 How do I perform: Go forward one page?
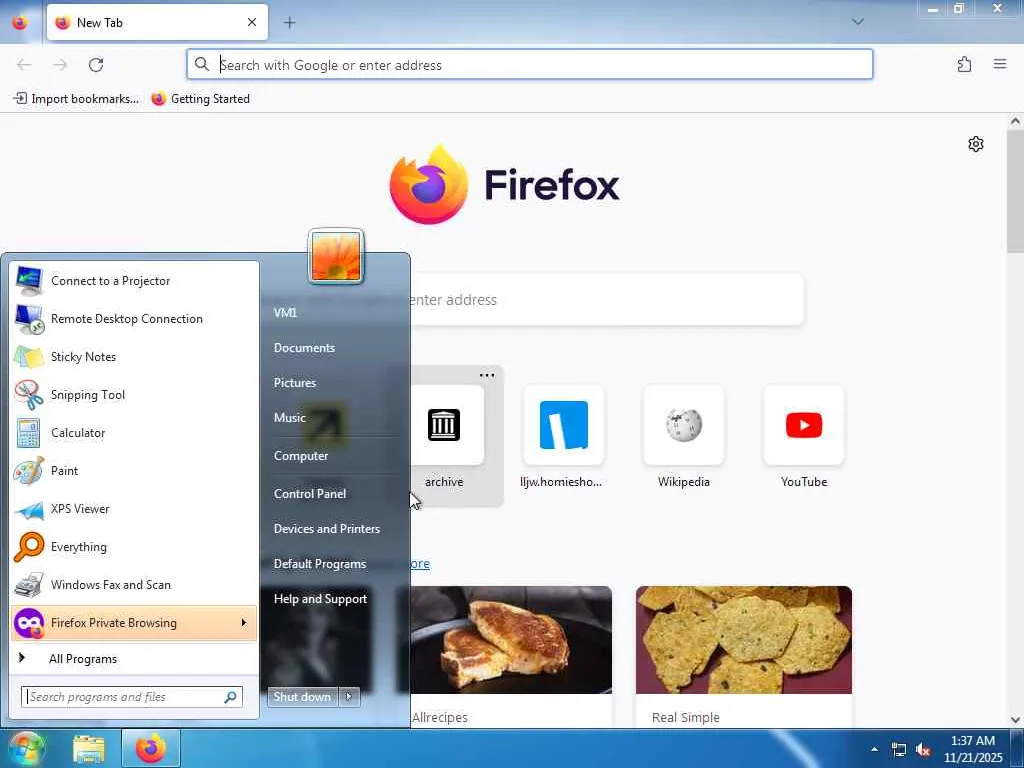click(60, 65)
